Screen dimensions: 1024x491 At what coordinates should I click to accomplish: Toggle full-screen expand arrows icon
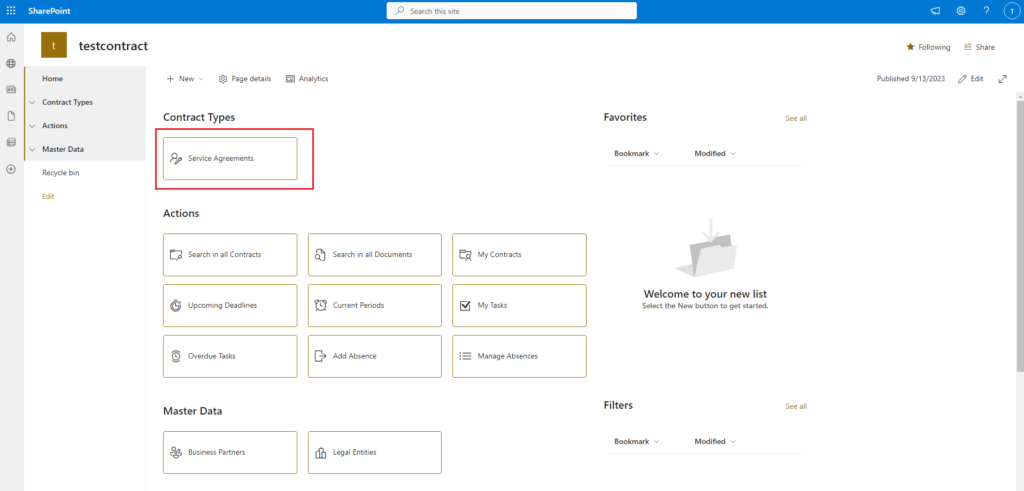tap(1002, 78)
